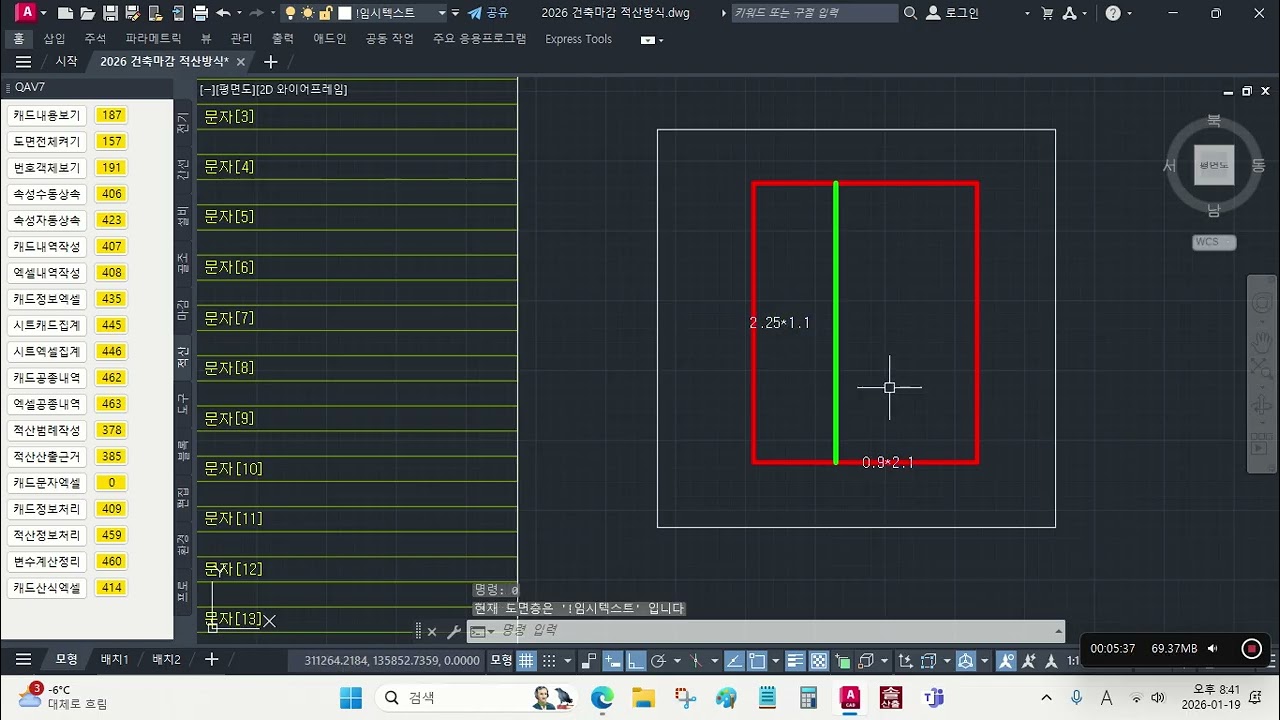
Task: Stop recording with the red record button
Action: click(x=1251, y=649)
